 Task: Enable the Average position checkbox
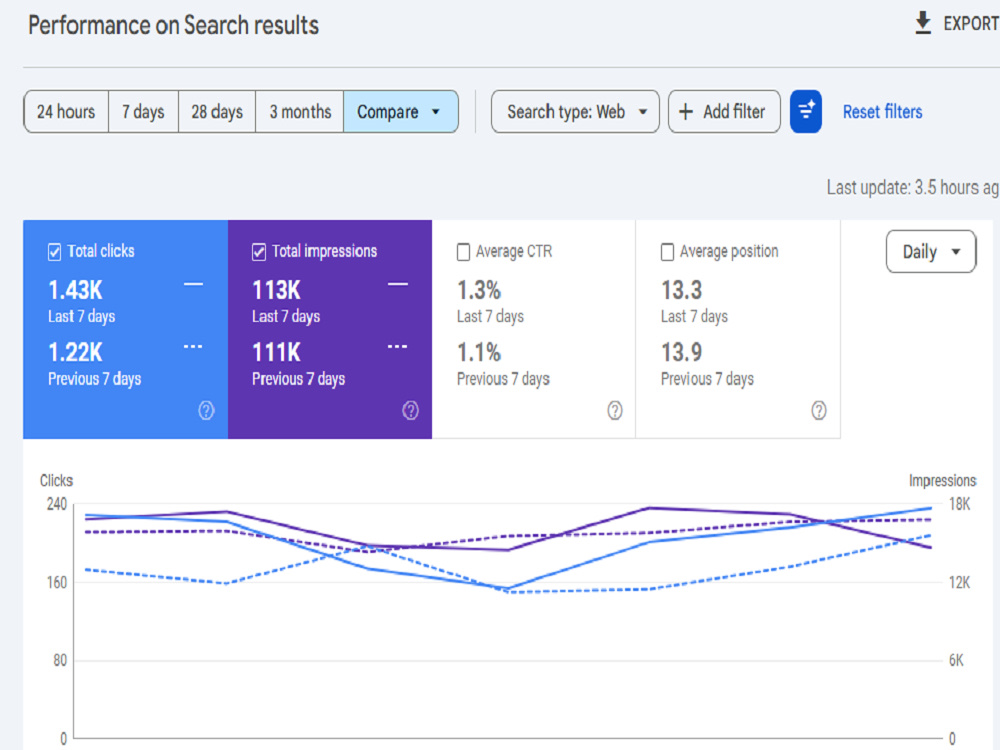click(x=667, y=252)
